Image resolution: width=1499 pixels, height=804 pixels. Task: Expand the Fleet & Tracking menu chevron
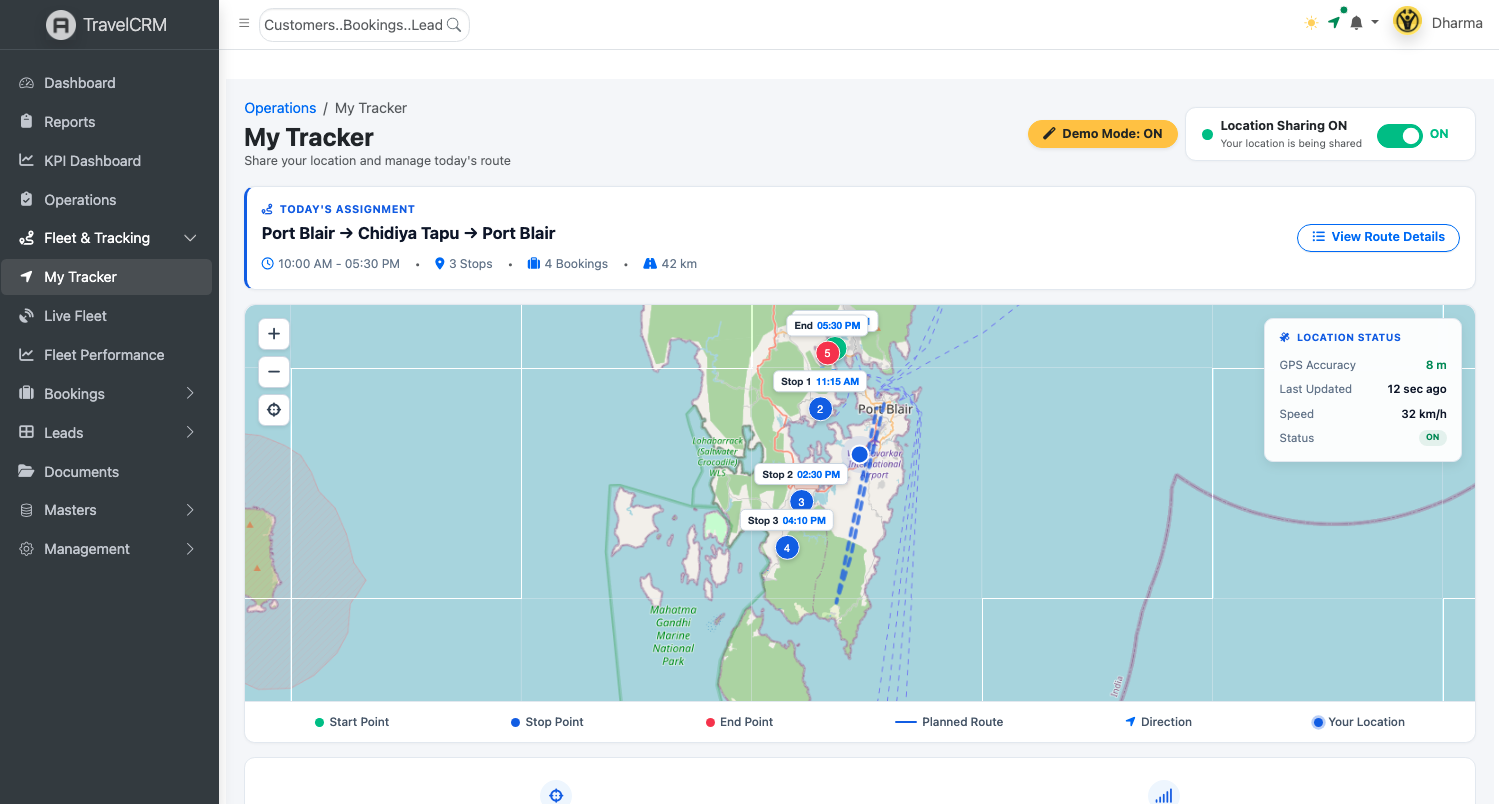(190, 238)
